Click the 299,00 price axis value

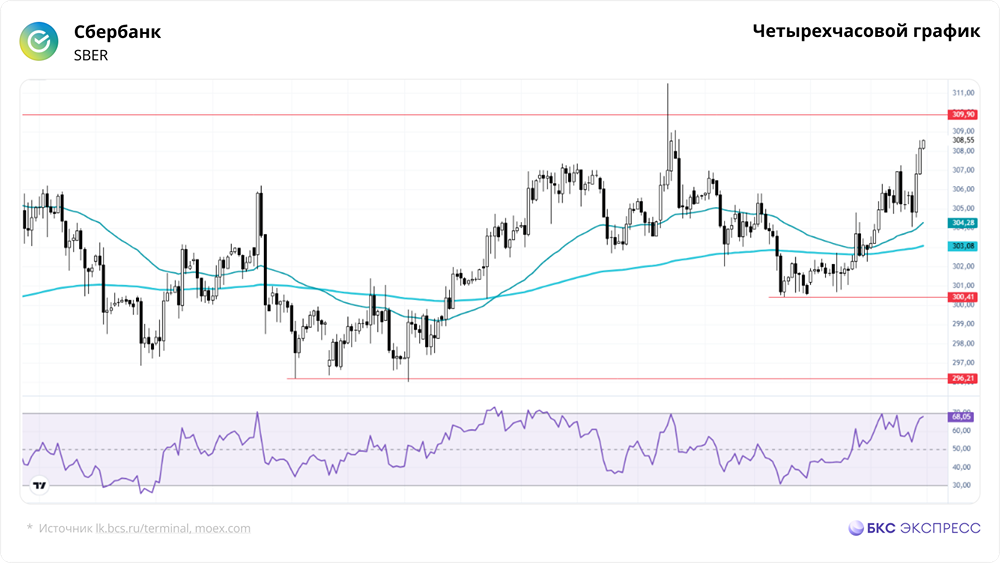pyautogui.click(x=963, y=324)
